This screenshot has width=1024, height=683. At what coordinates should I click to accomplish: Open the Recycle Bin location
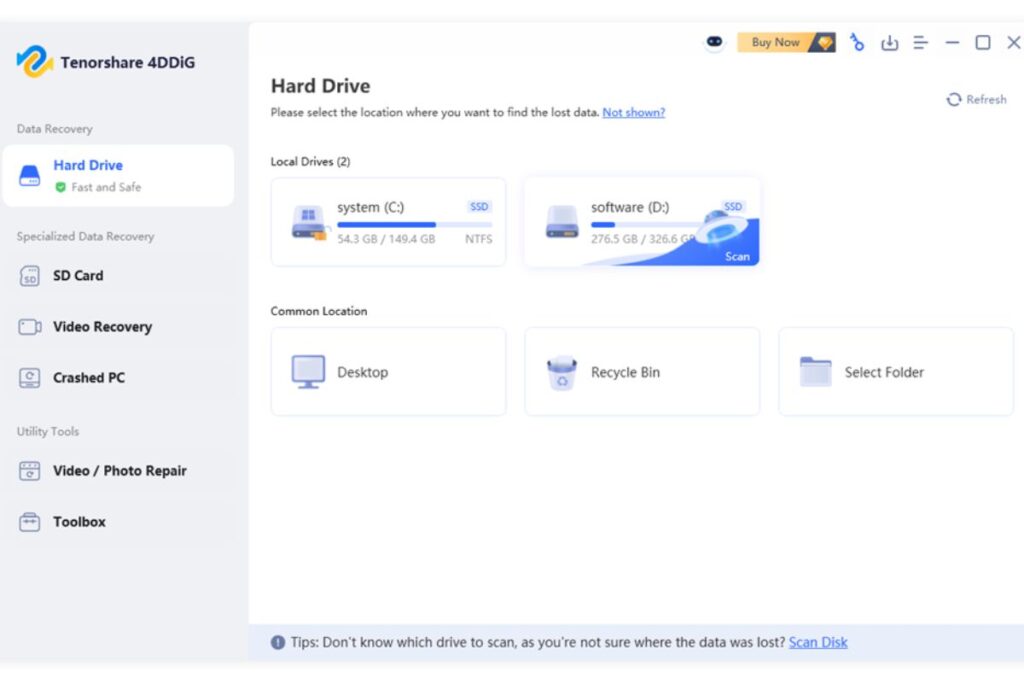click(641, 371)
